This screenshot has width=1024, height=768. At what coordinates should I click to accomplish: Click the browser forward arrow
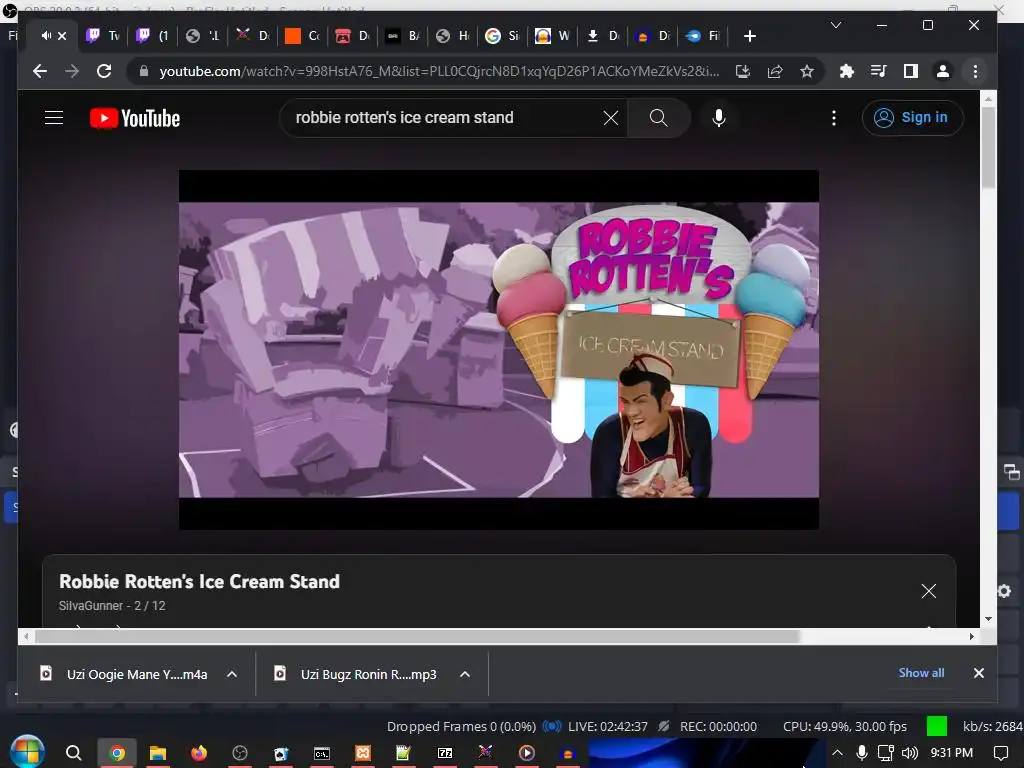(72, 71)
